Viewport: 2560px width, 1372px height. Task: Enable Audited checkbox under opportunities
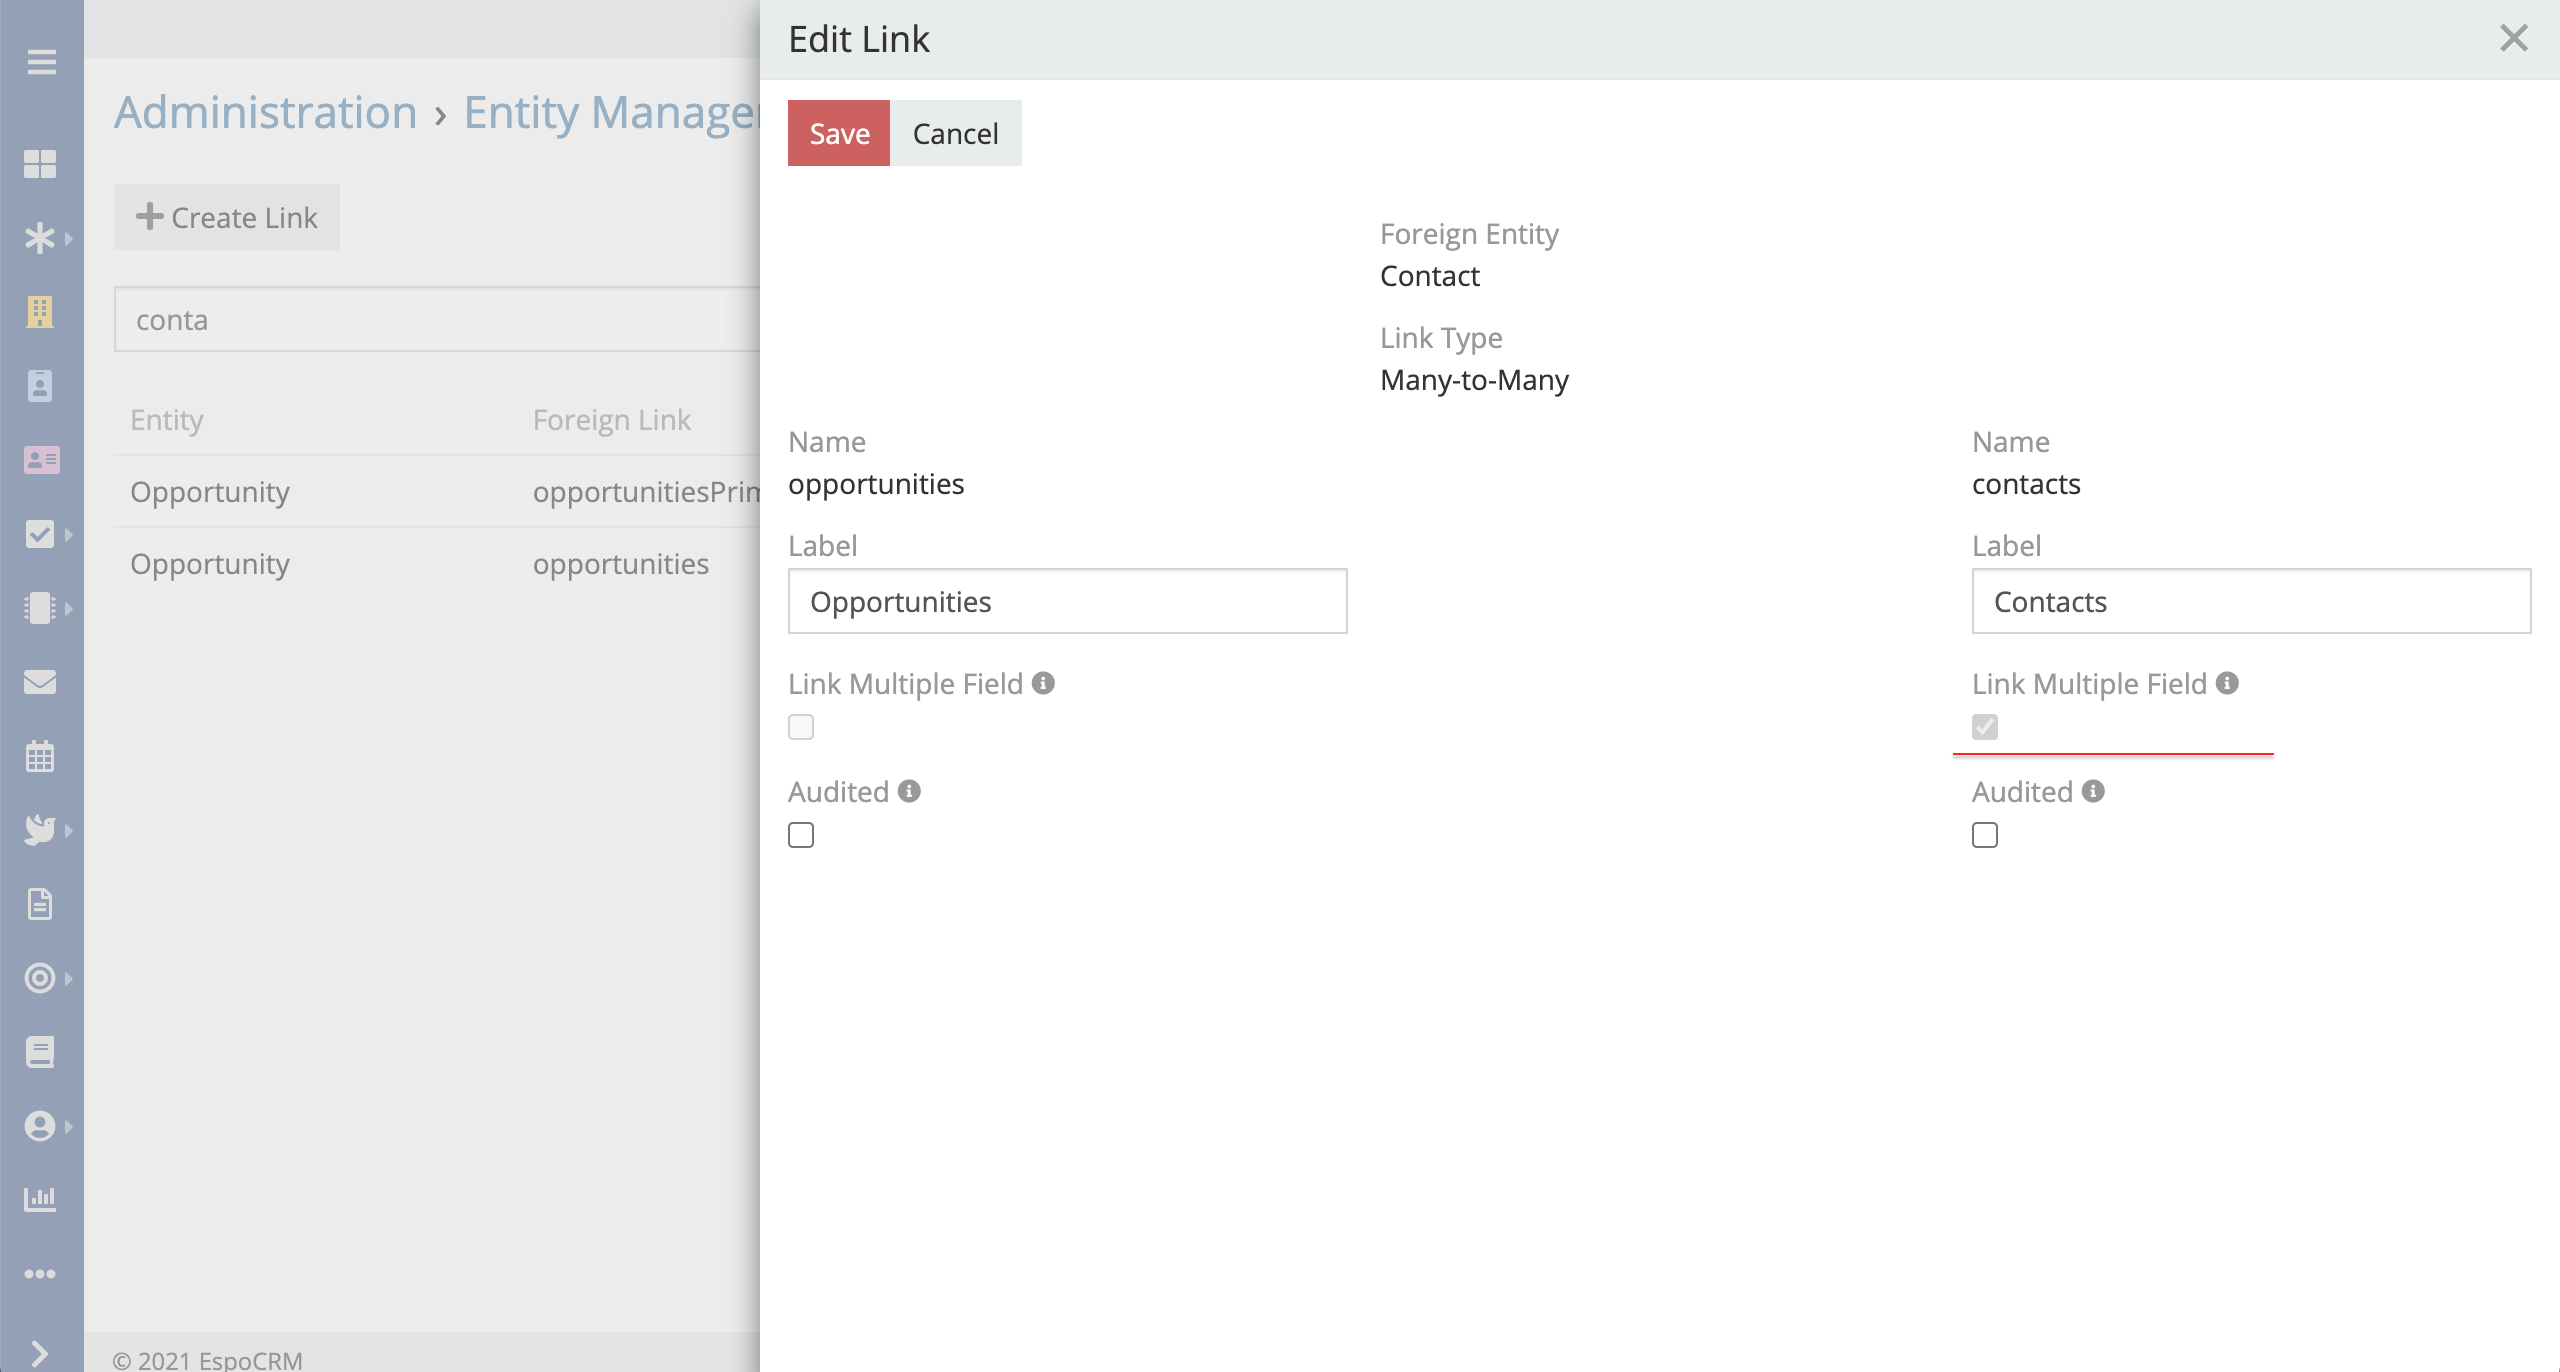click(x=801, y=835)
